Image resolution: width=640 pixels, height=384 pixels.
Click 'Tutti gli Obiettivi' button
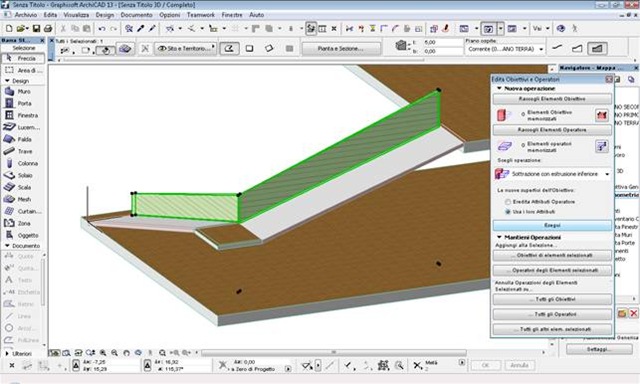[552, 300]
